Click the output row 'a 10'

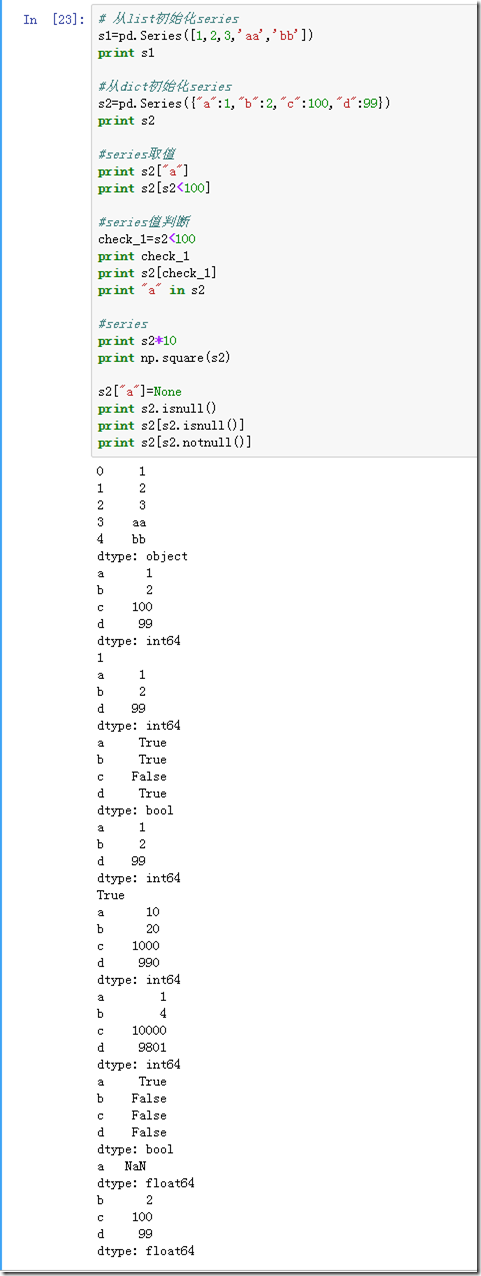click(128, 913)
